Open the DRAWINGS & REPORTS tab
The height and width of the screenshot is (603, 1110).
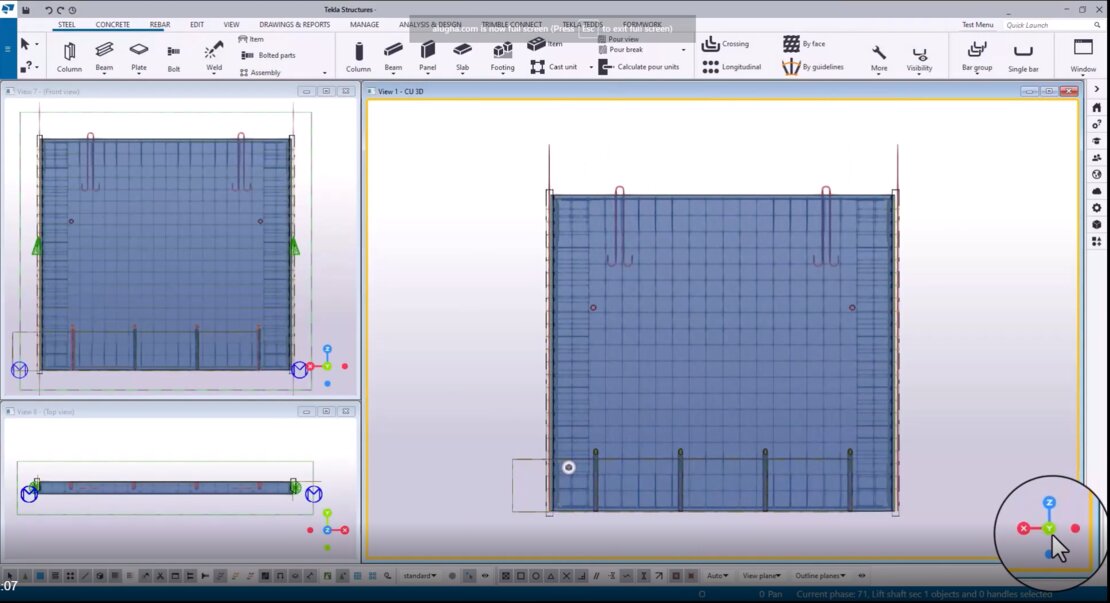(294, 24)
